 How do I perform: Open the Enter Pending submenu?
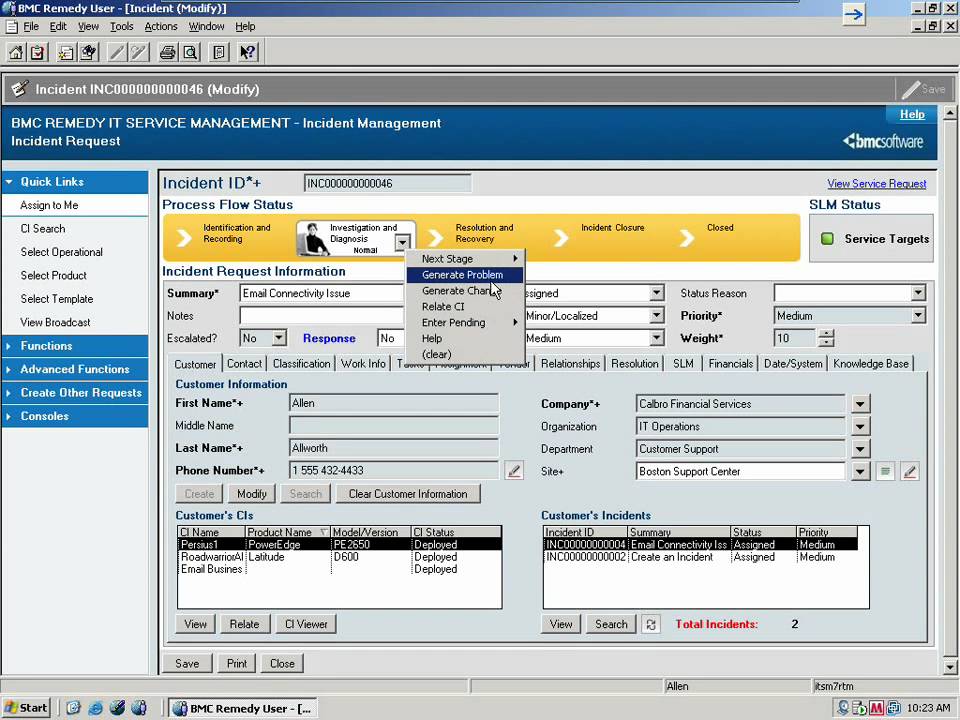465,323
